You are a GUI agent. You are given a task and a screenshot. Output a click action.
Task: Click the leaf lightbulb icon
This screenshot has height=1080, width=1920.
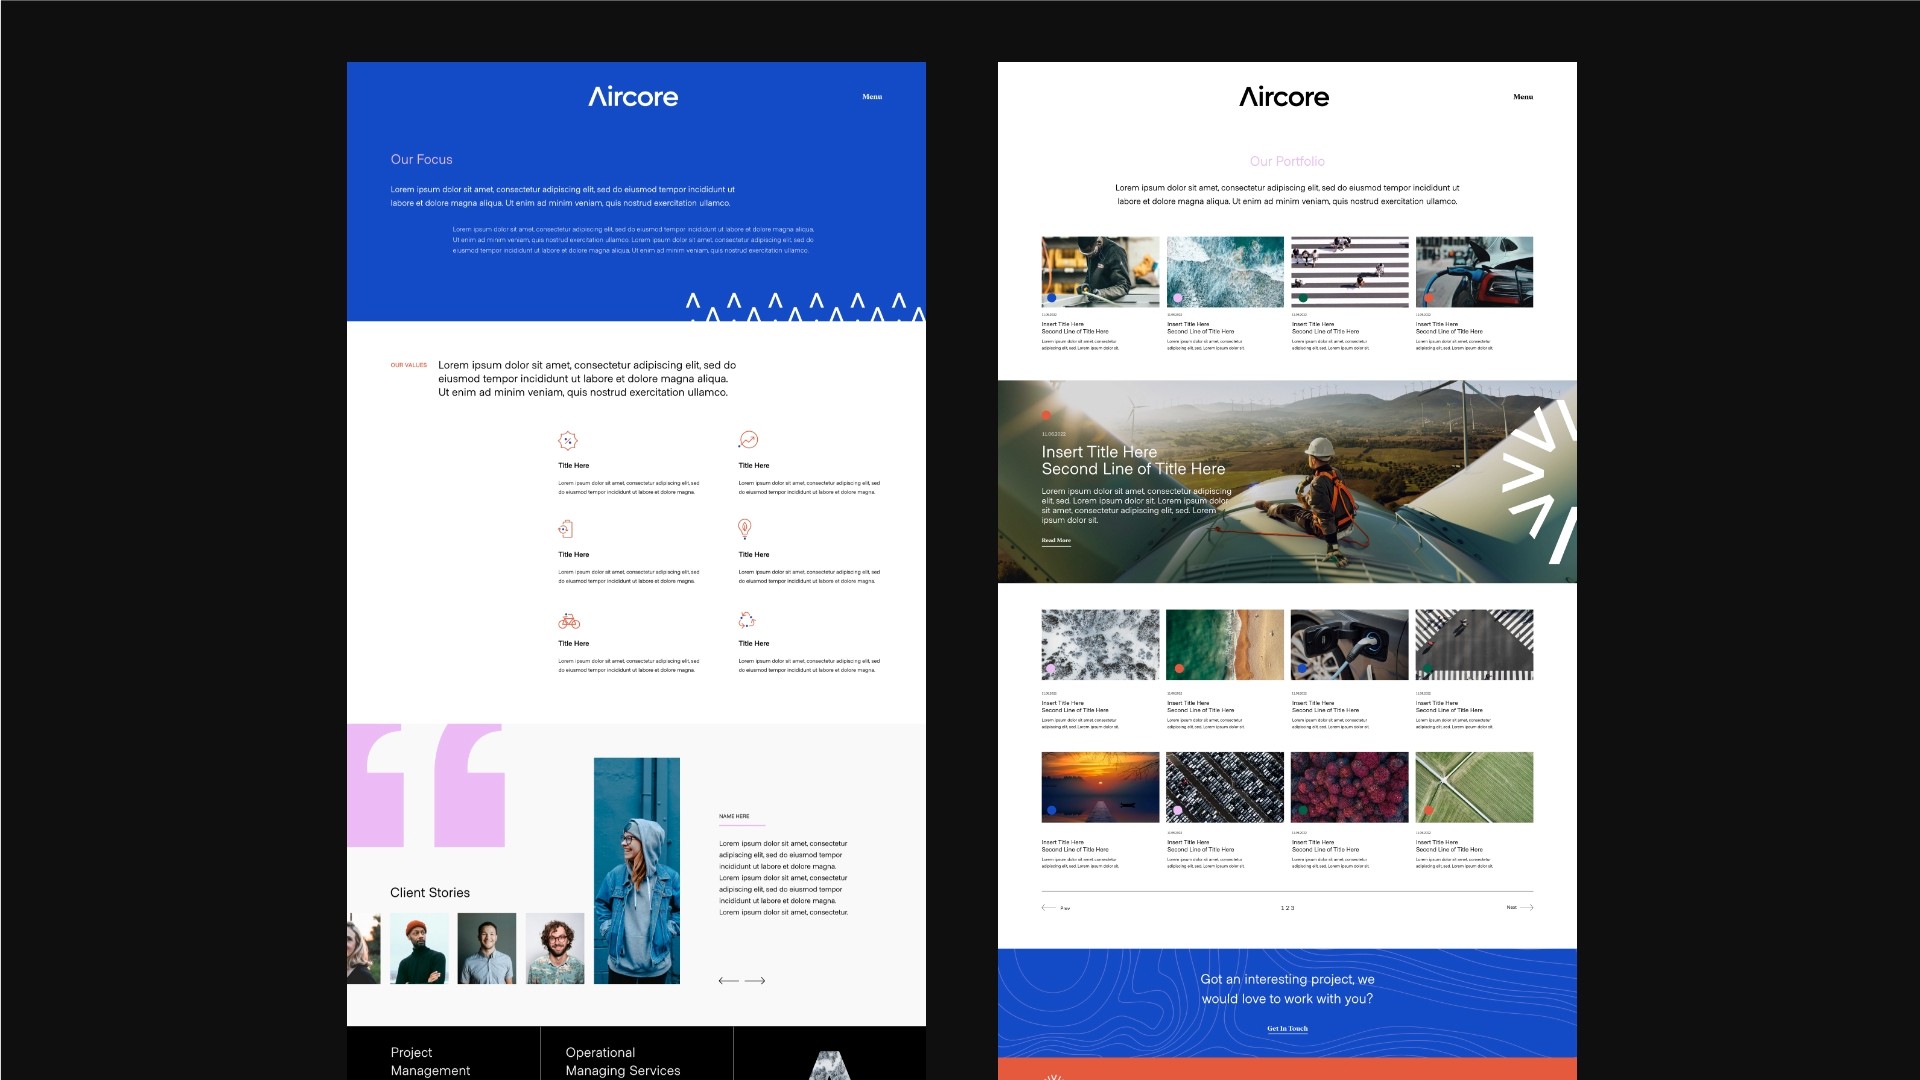coord(744,528)
